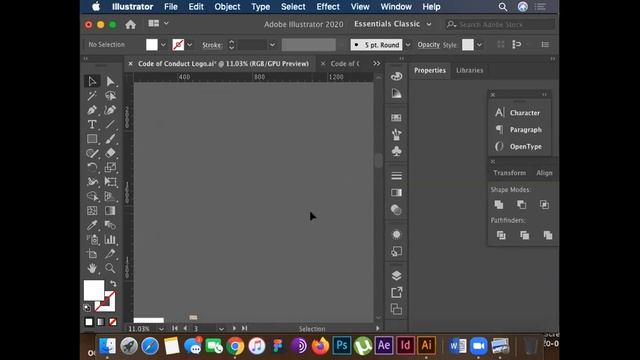Select the Width tool
Viewport: 640px width, 360px height.
[92, 182]
